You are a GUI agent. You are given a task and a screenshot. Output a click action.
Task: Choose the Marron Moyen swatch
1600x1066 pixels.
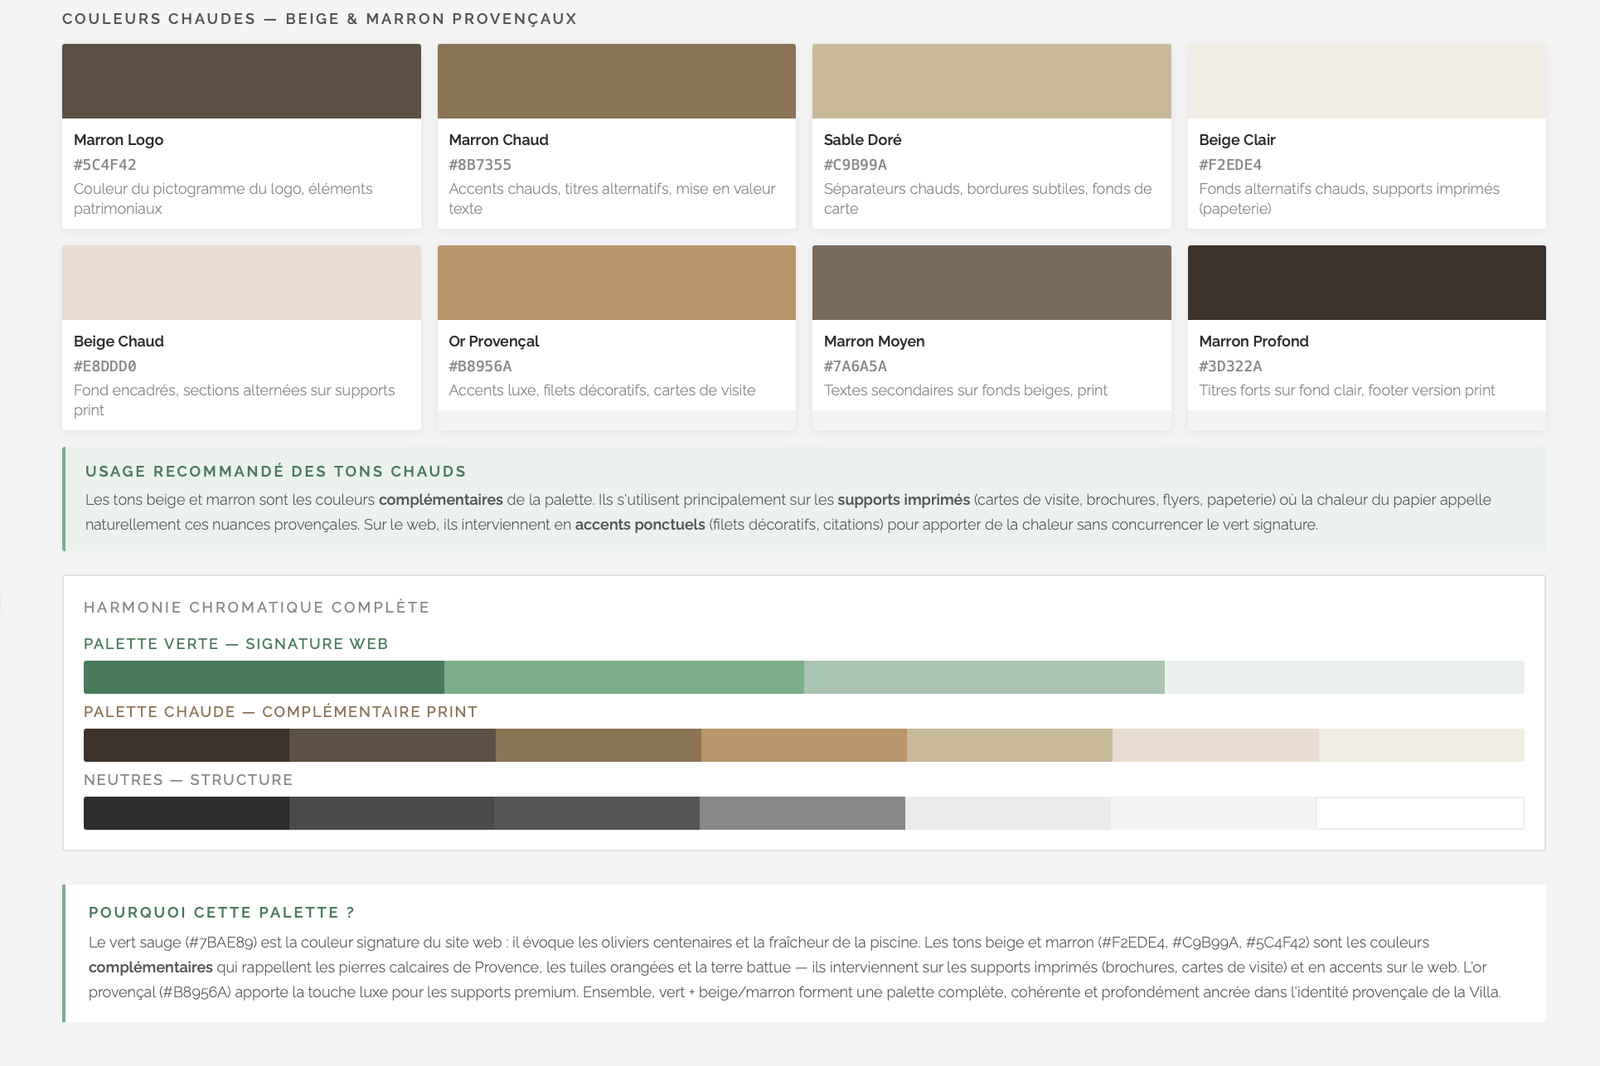coord(991,283)
